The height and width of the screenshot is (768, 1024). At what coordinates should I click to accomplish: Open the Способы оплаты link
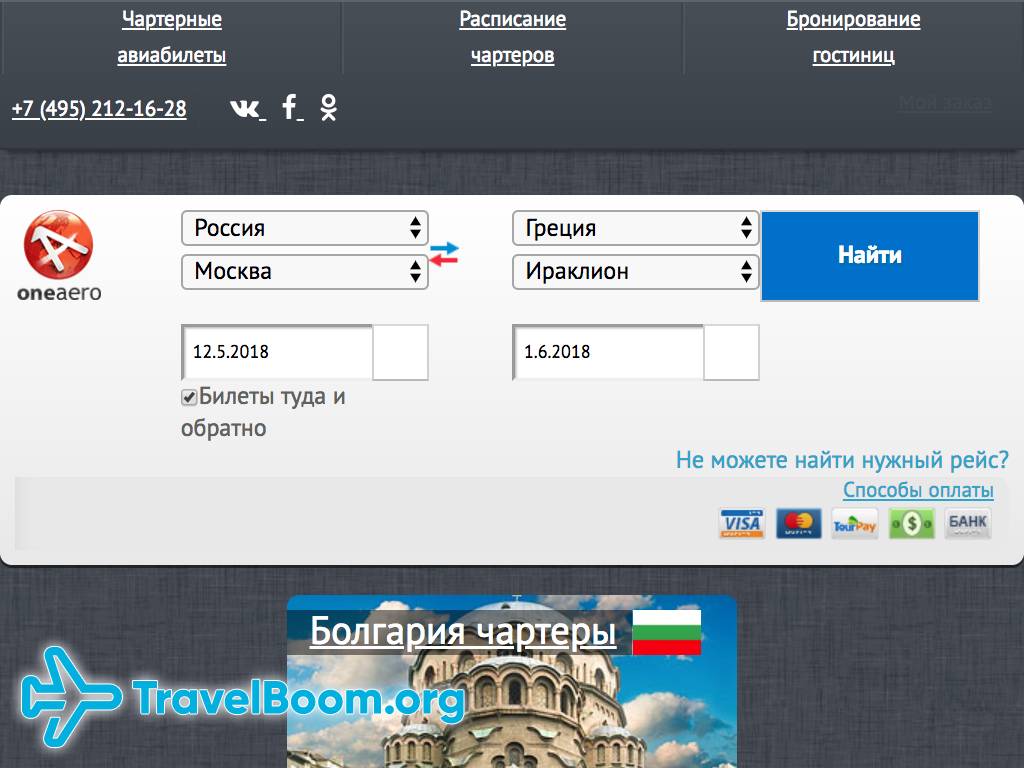[918, 490]
